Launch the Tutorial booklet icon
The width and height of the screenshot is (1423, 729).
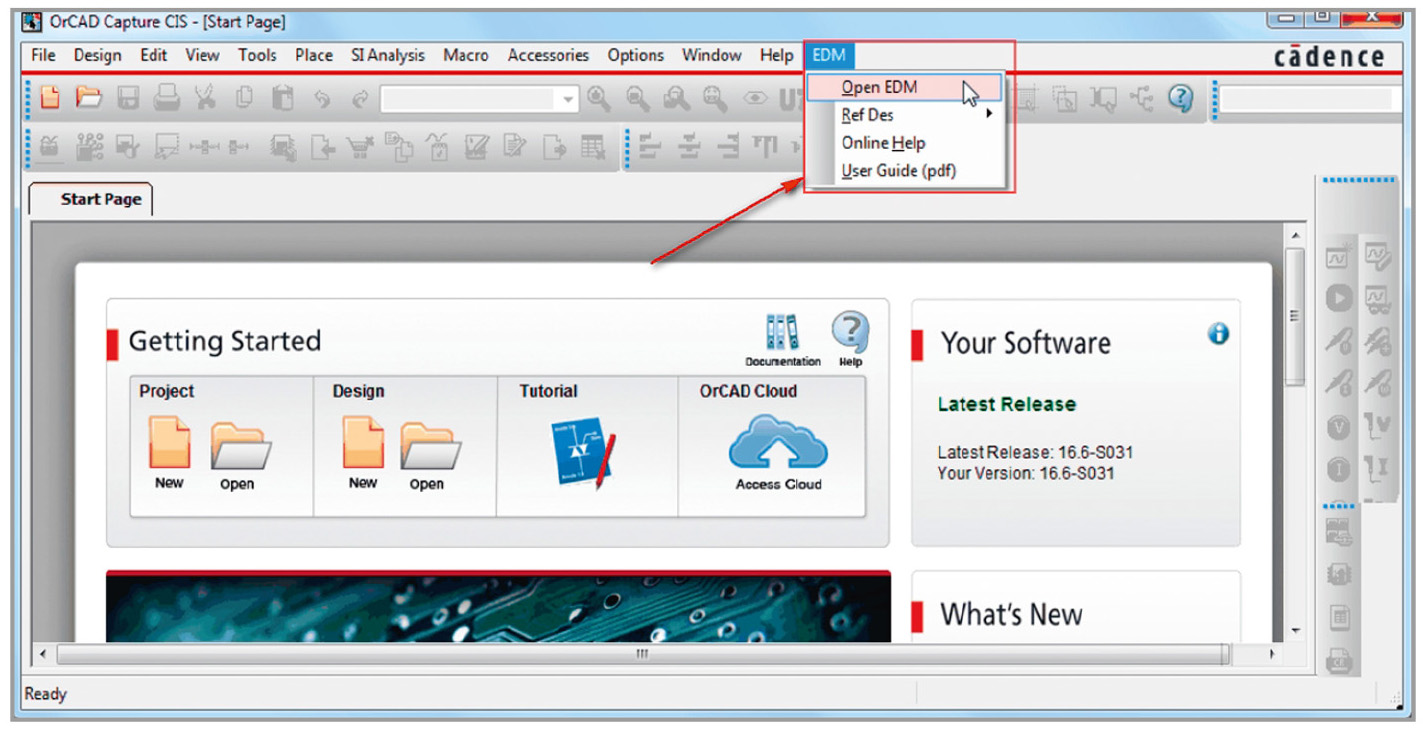pos(583,454)
